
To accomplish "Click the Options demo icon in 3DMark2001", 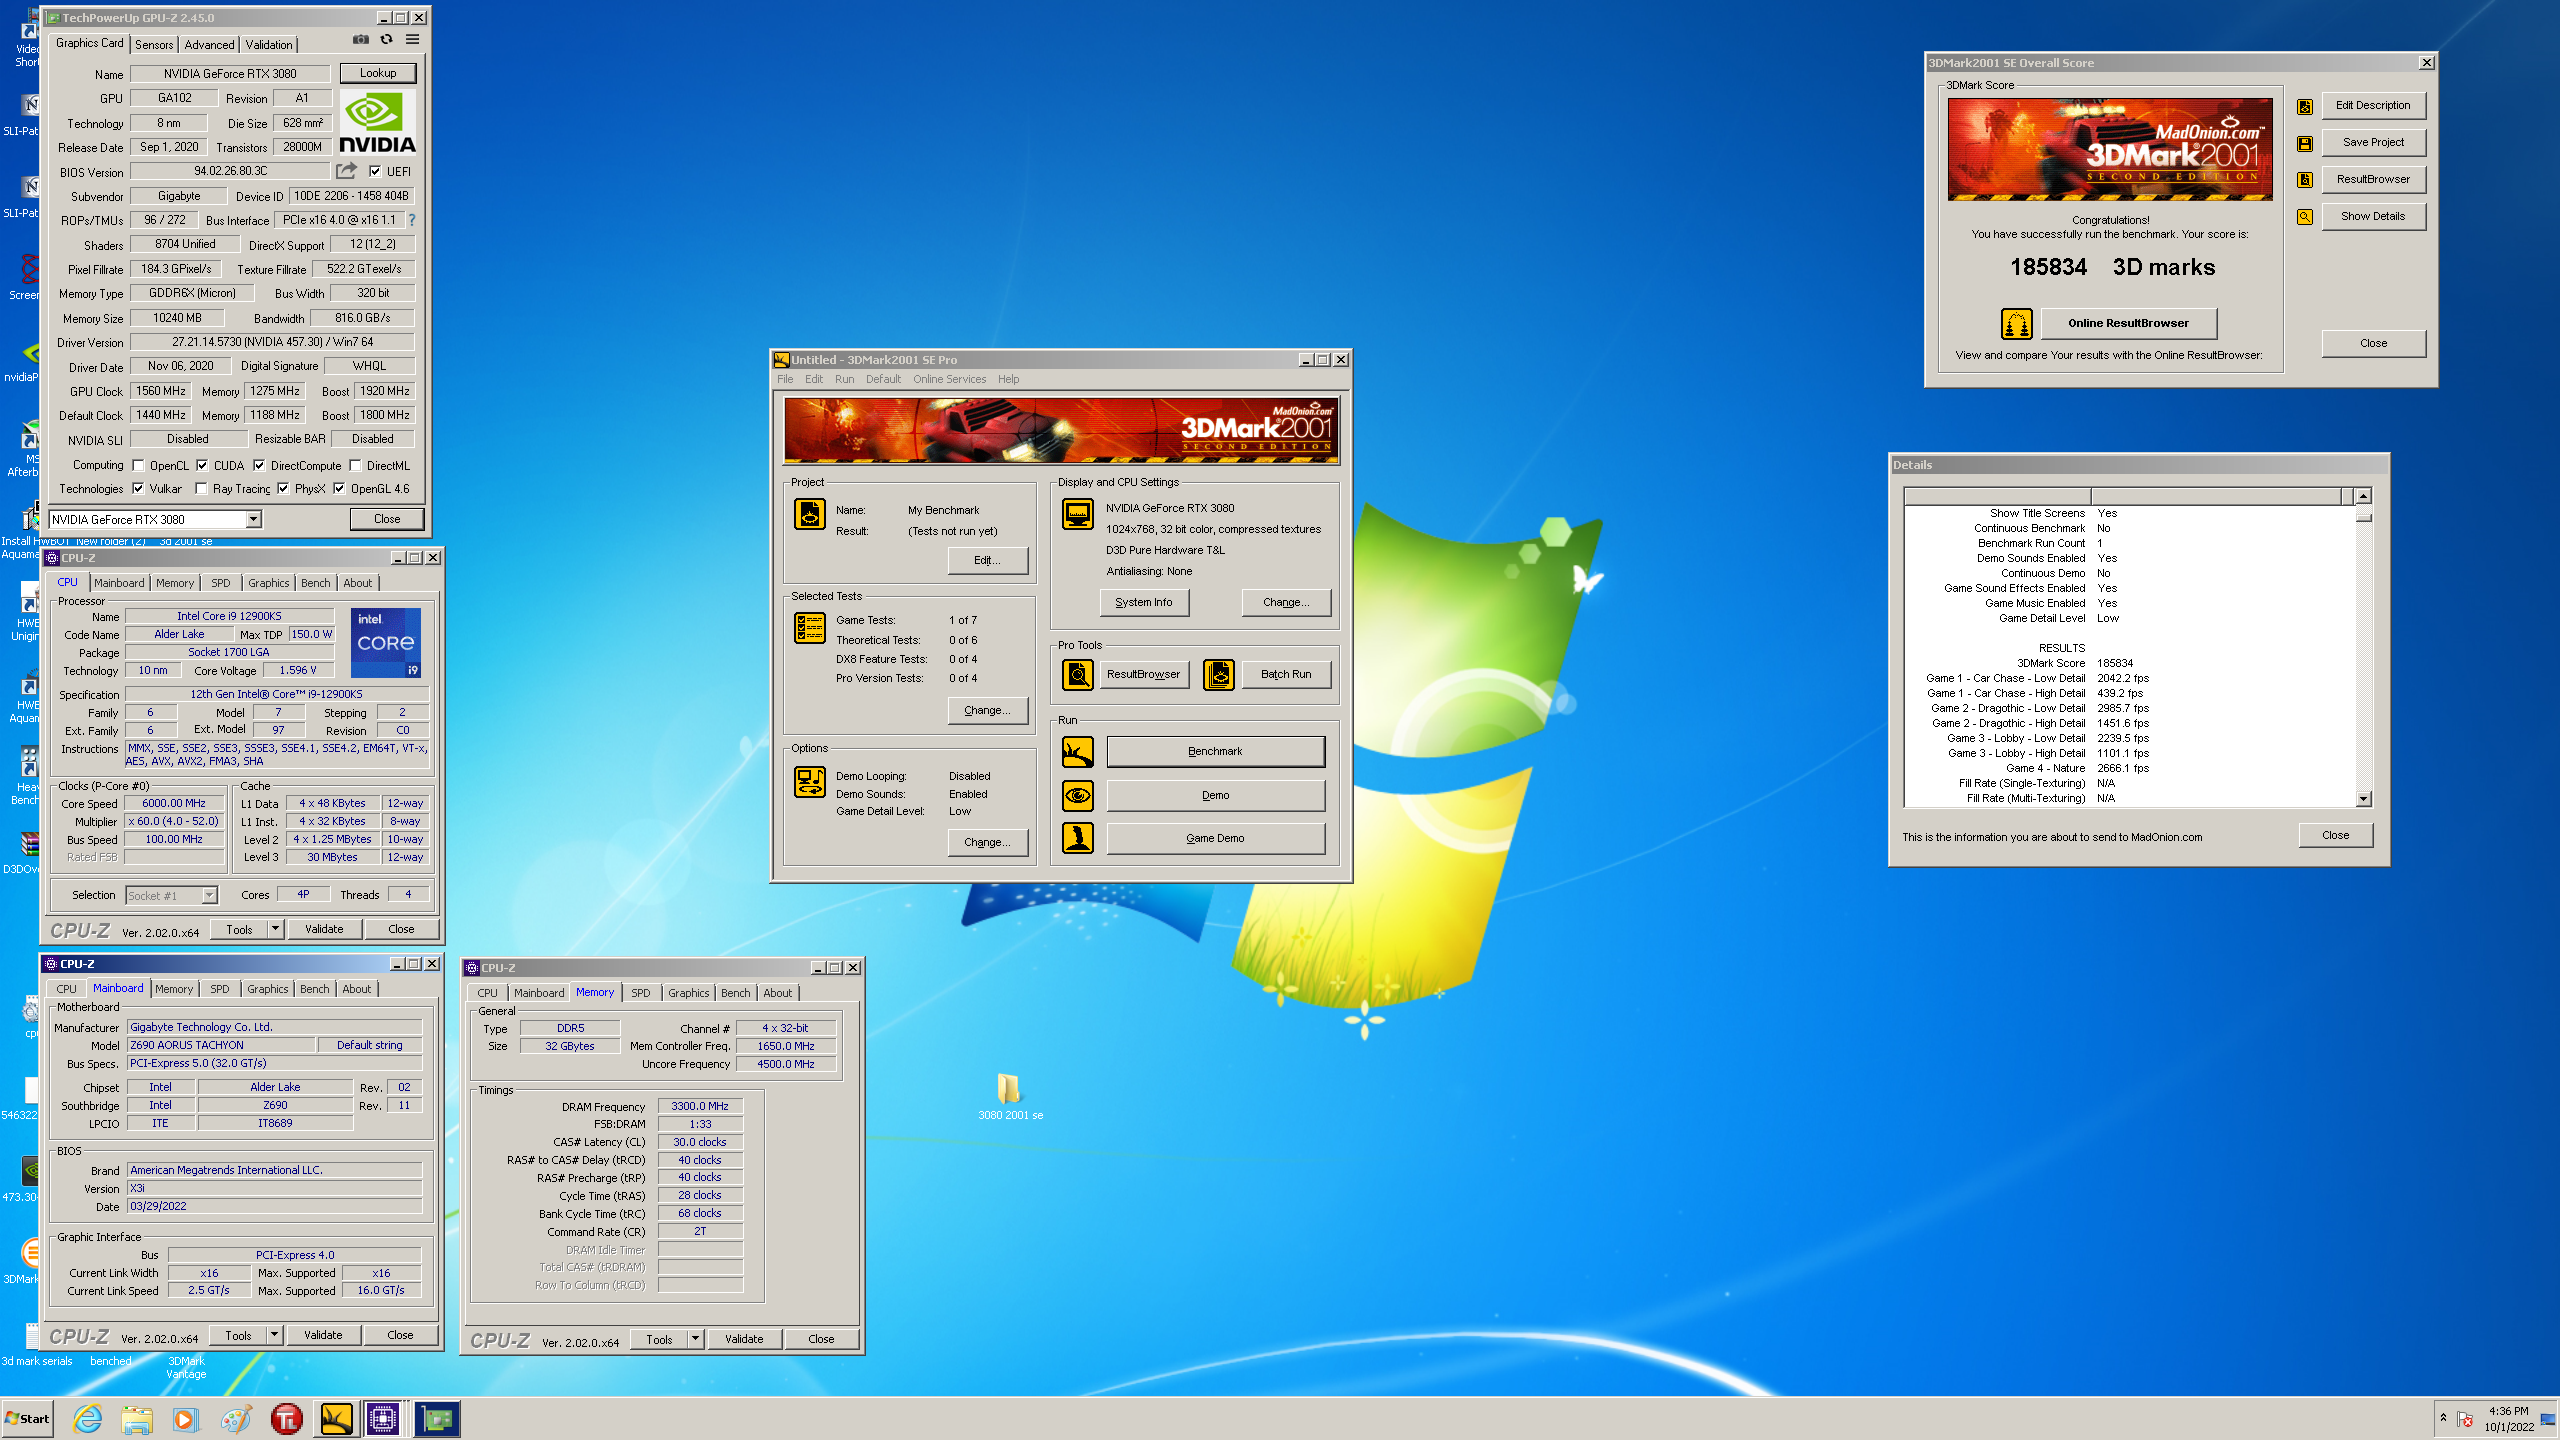I will 809,782.
